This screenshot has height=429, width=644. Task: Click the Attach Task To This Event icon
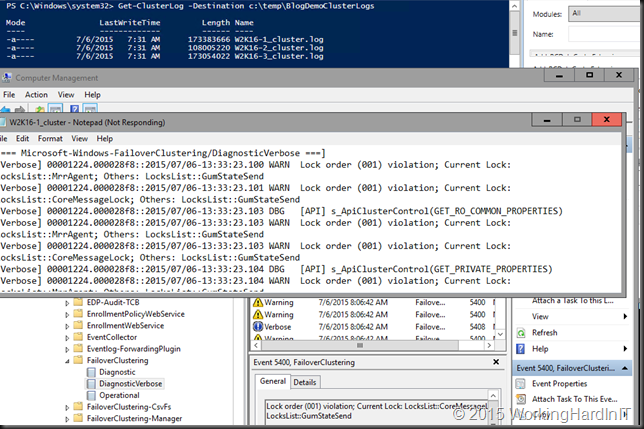pyautogui.click(x=521, y=399)
